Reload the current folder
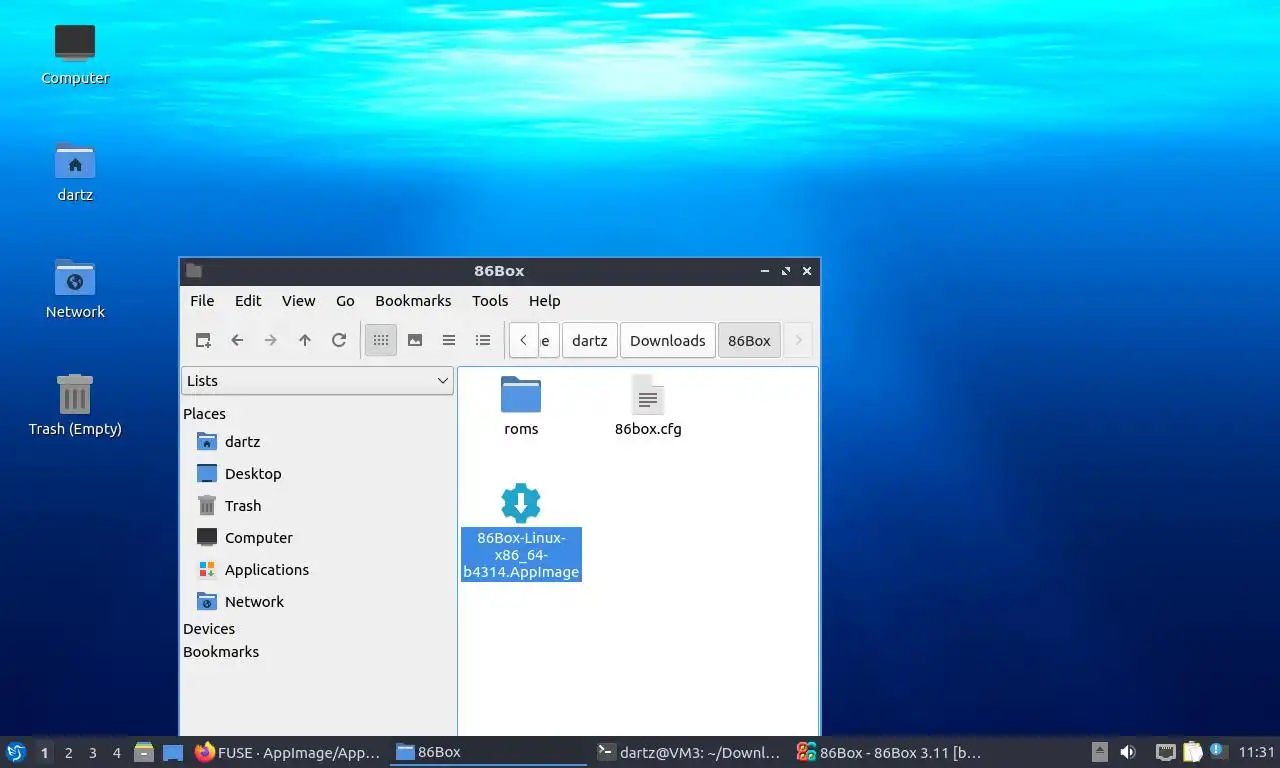Screen dimensions: 1280x768 tap(339, 340)
